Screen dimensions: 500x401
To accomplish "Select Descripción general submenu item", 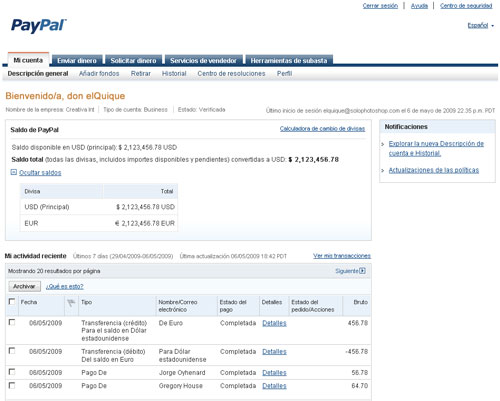I will point(38,73).
